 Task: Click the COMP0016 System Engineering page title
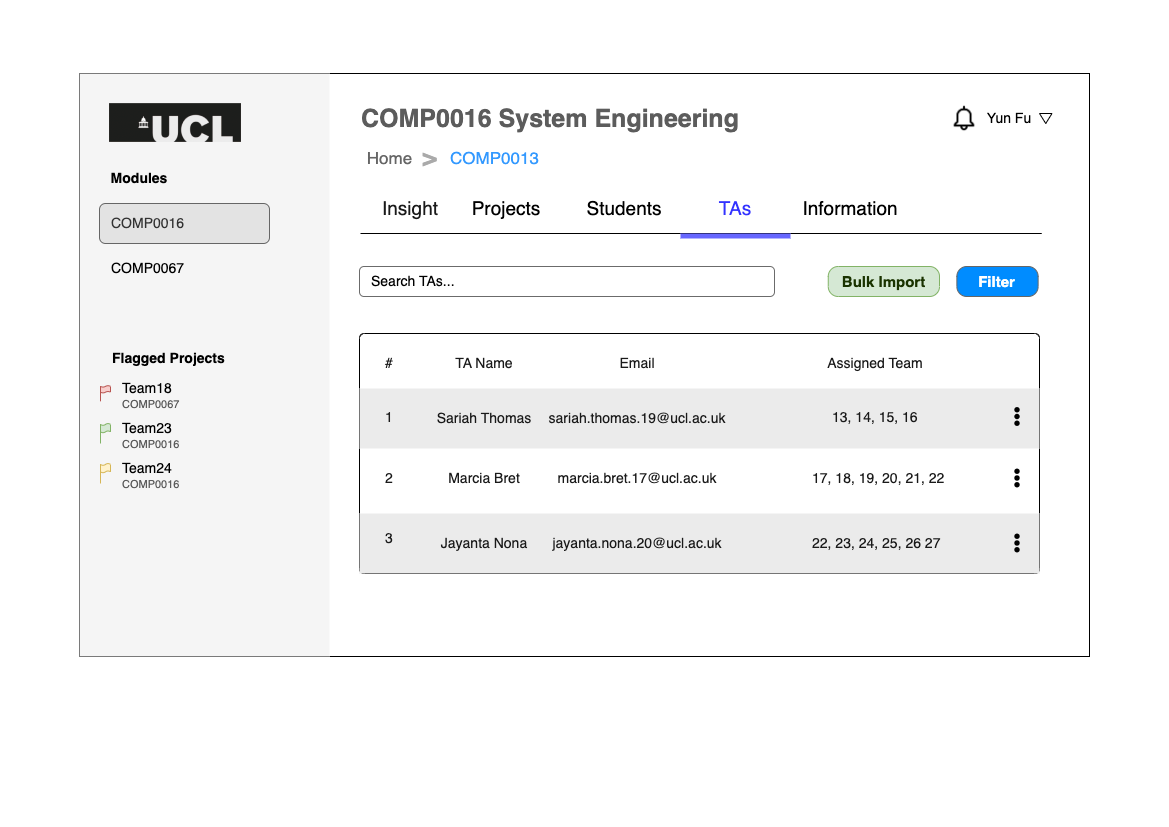[x=550, y=119]
